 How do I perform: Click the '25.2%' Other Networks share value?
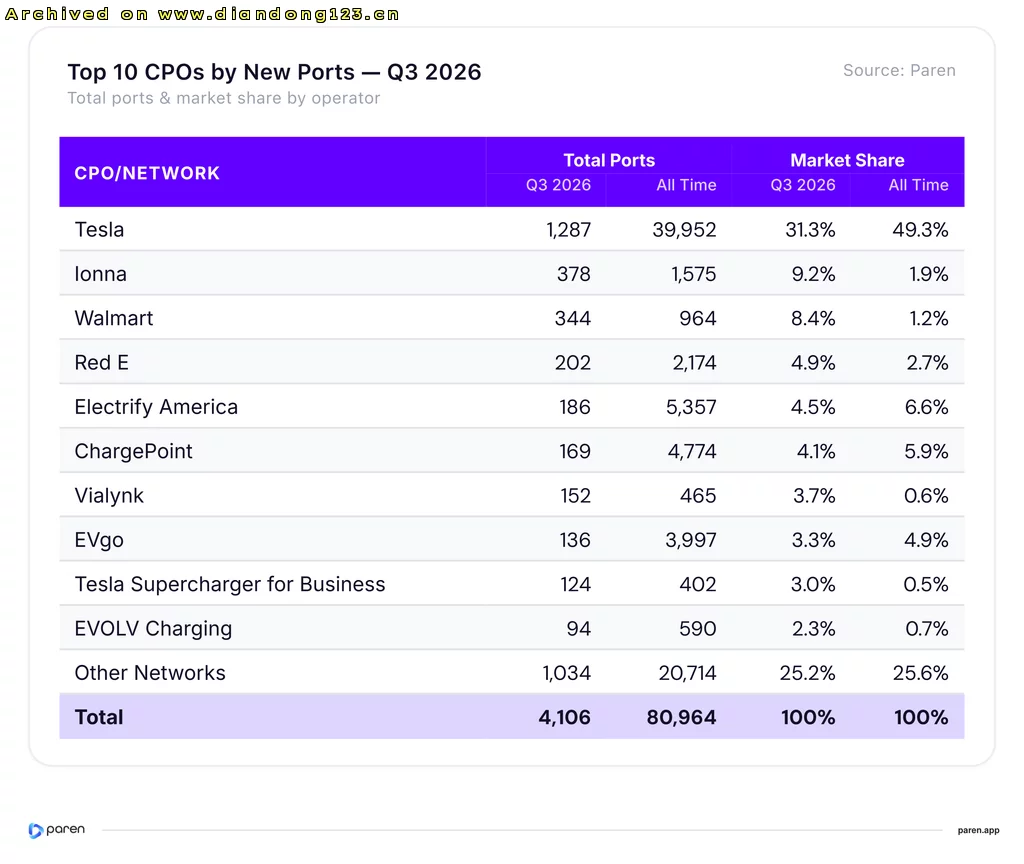(x=807, y=673)
